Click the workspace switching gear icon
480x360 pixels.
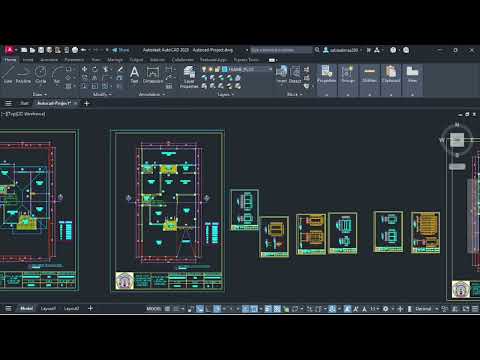(x=386, y=309)
